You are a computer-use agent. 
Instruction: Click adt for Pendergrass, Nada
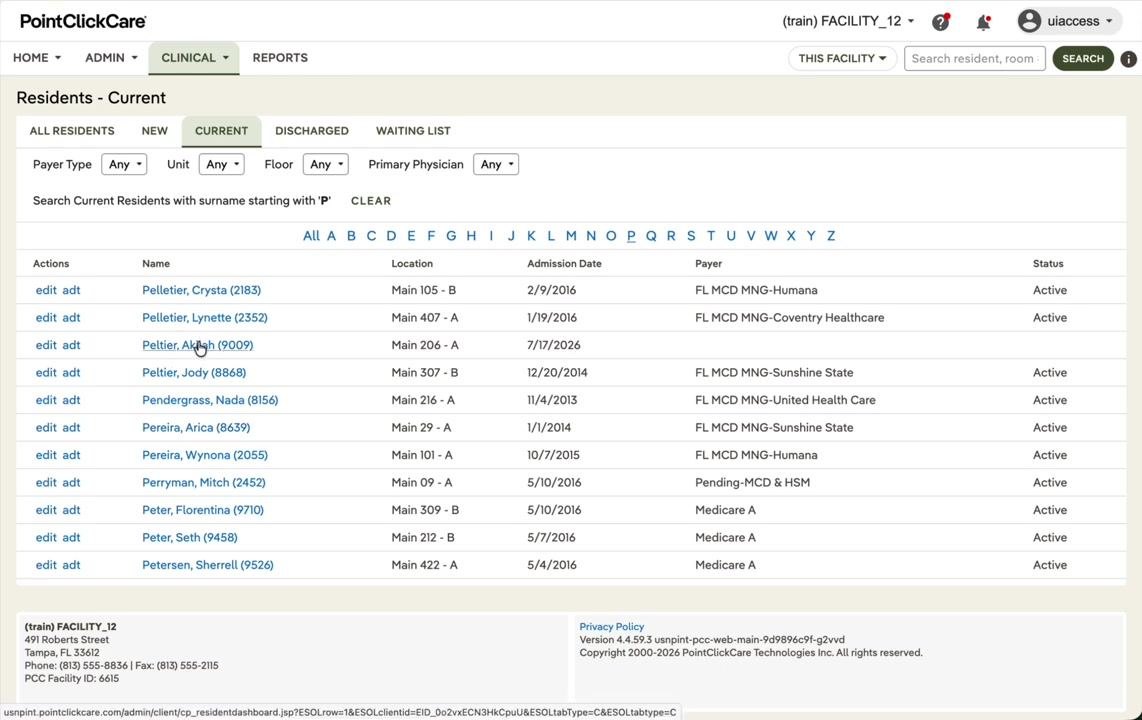[71, 400]
